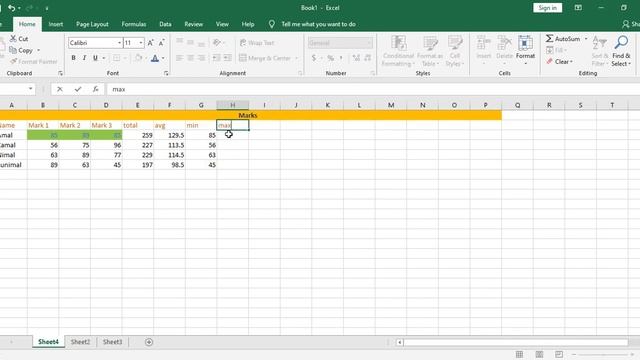Expand the font color dropdown arrow

point(163,58)
